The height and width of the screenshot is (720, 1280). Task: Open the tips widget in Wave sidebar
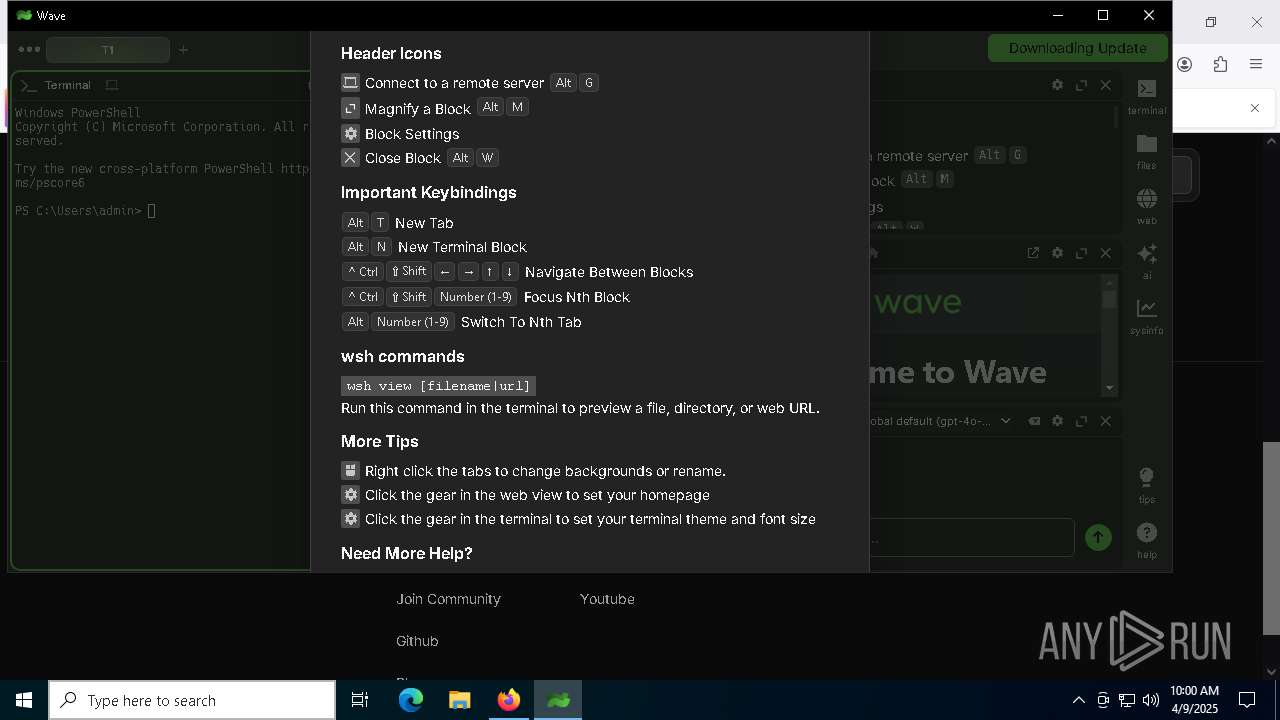(1147, 485)
